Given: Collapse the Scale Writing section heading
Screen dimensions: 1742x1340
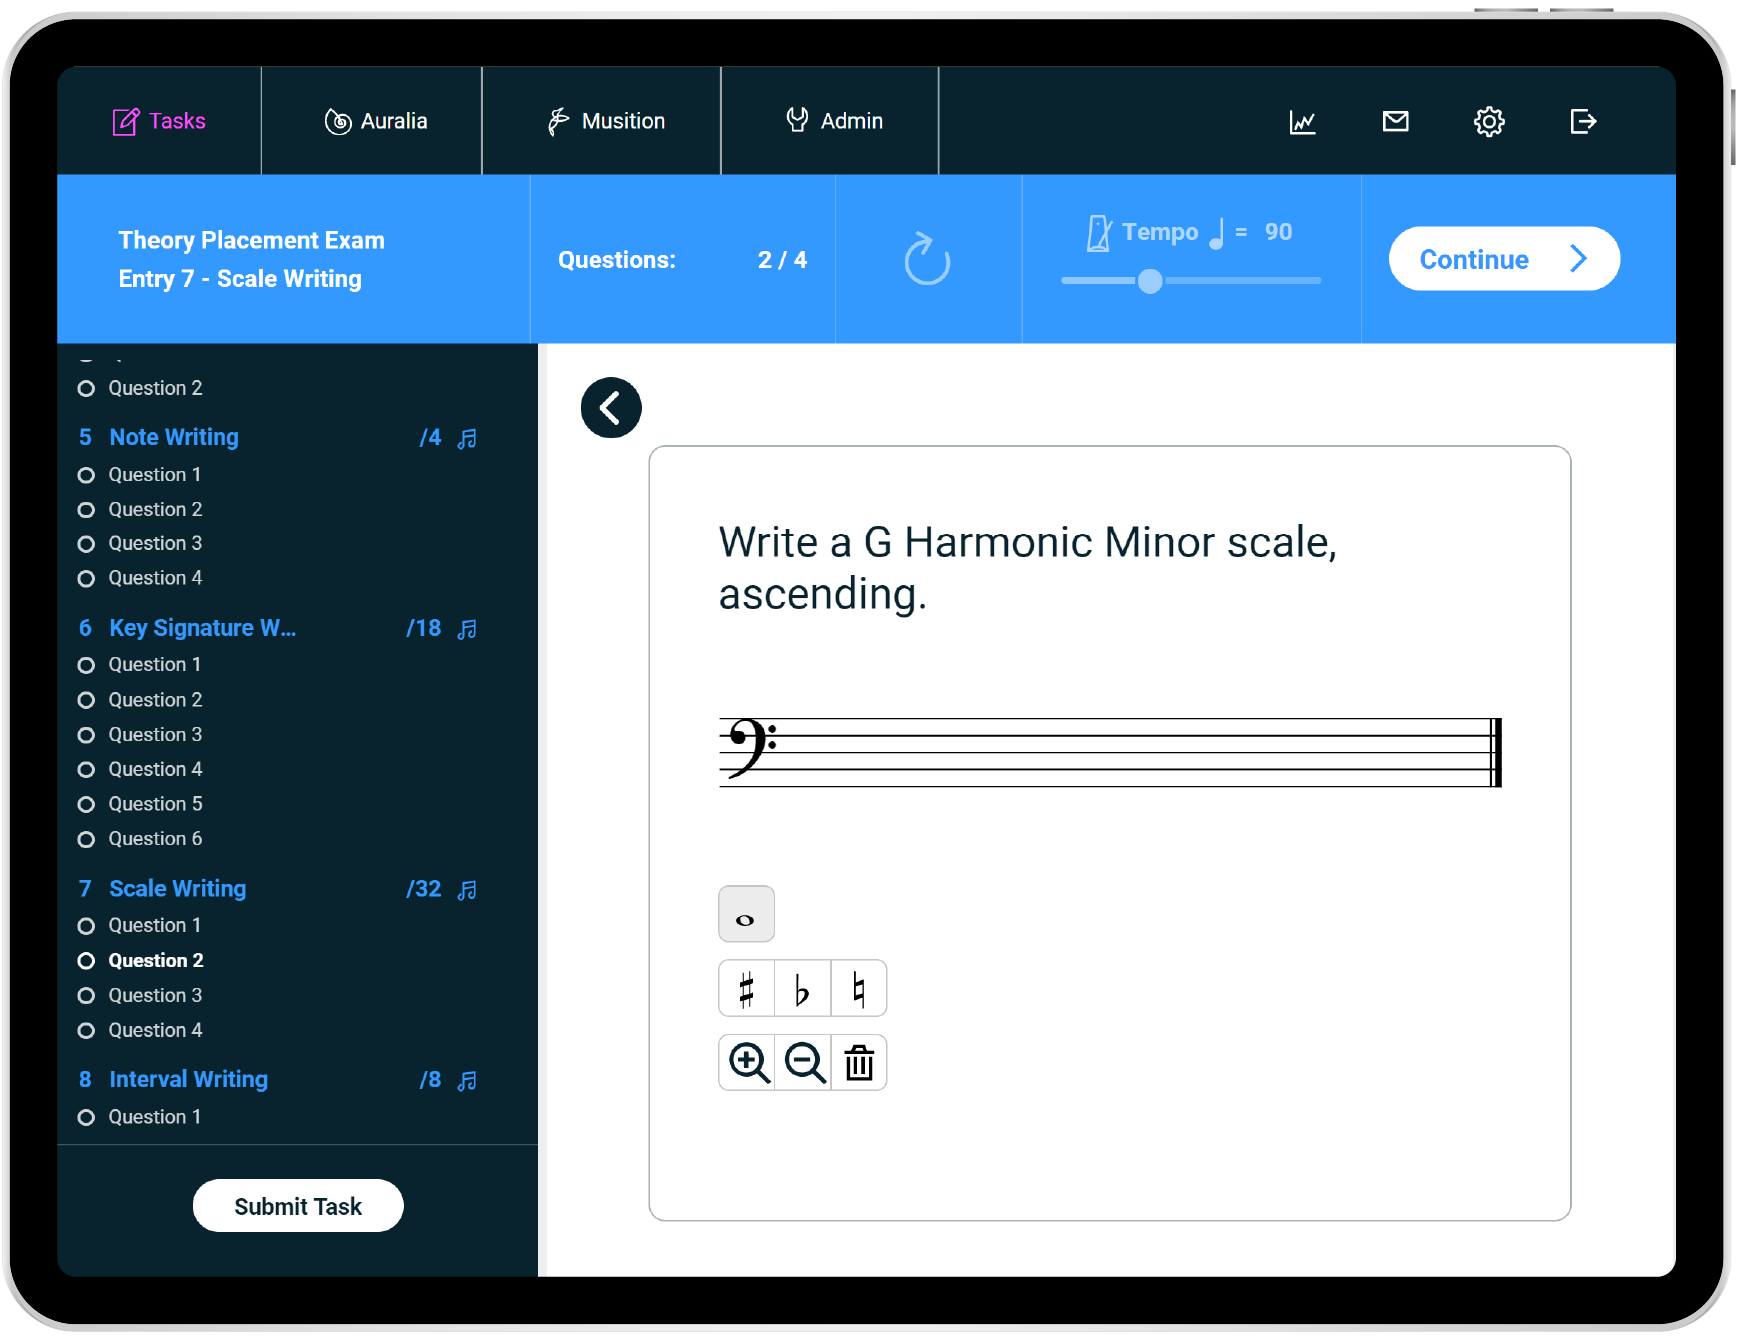Looking at the screenshot, I should tap(177, 888).
